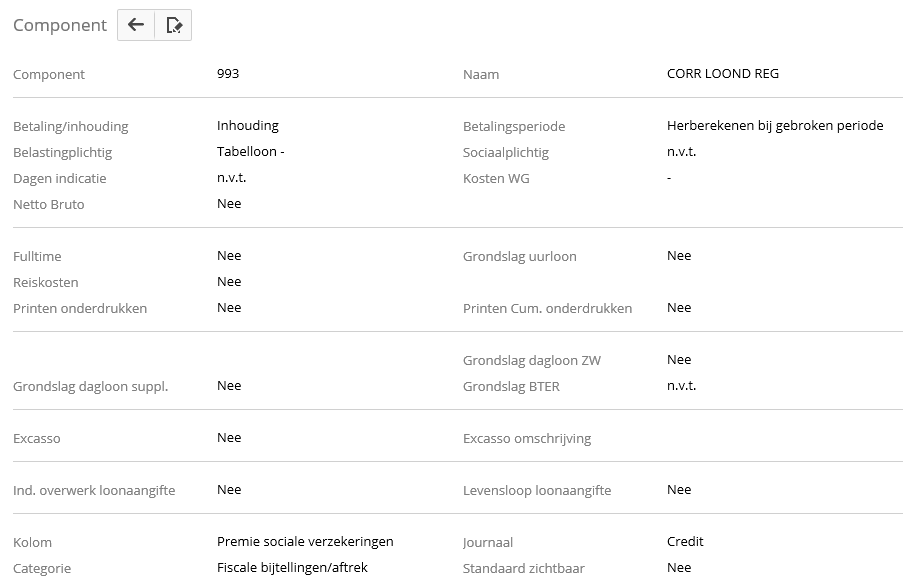This screenshot has height=585, width=909.
Task: Click the edit component pencil icon
Action: [x=173, y=26]
